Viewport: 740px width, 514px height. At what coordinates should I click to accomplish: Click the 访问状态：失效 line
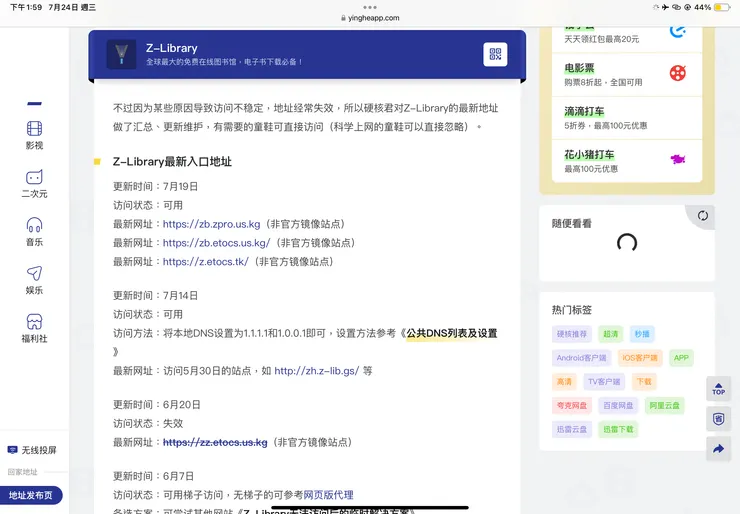point(148,424)
